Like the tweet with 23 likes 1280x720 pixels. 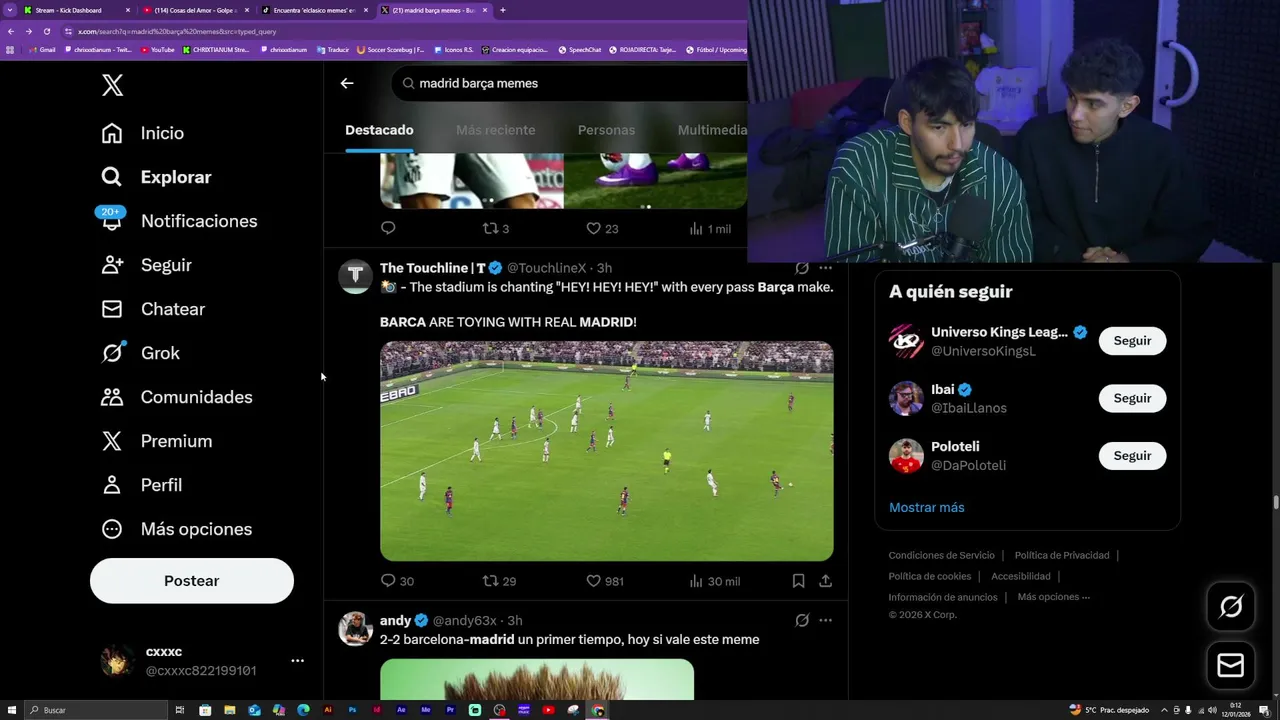click(x=602, y=228)
